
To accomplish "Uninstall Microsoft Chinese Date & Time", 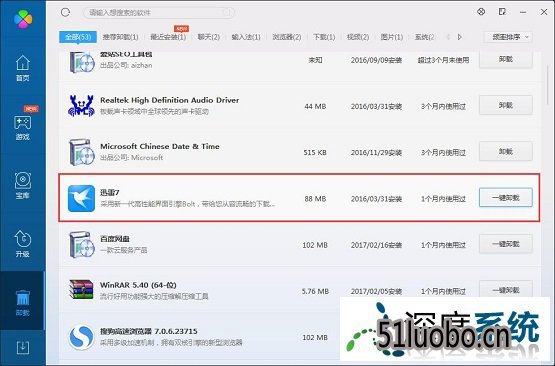I will click(x=505, y=151).
